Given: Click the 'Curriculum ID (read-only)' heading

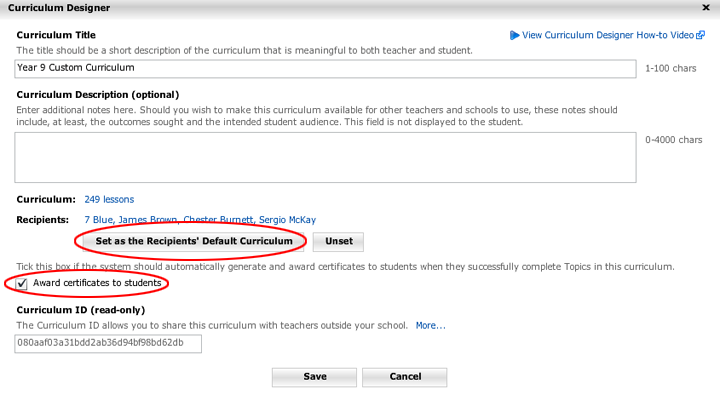Looking at the screenshot, I should 81,310.
